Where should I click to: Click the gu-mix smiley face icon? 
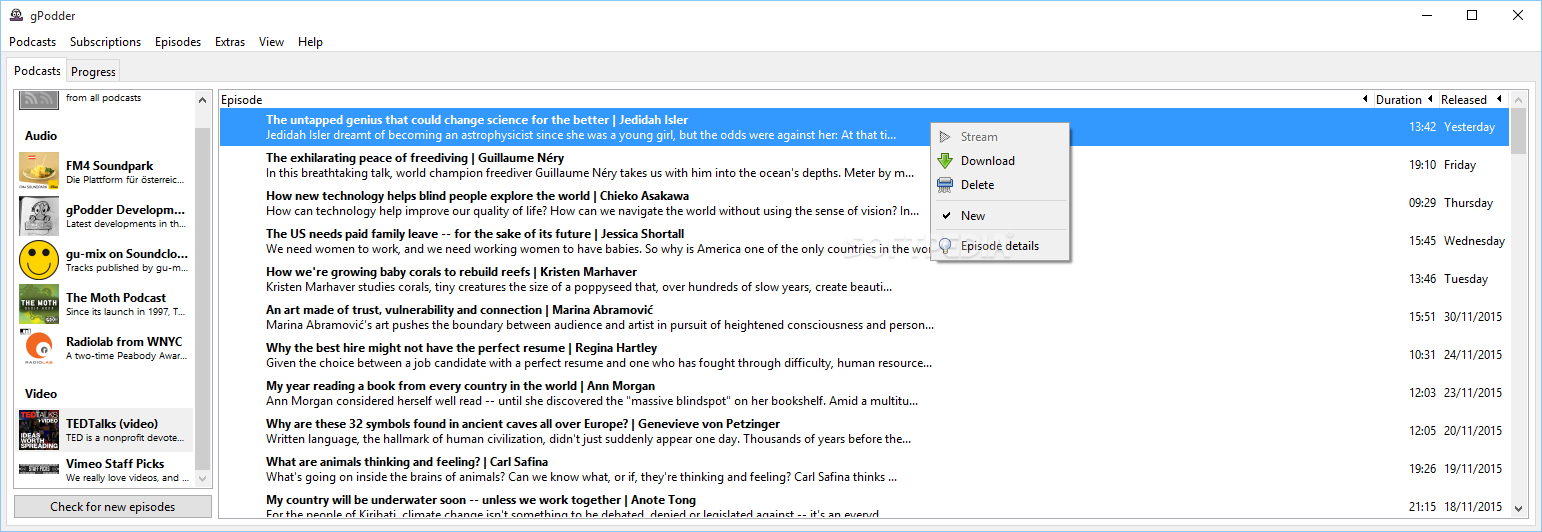(x=39, y=260)
